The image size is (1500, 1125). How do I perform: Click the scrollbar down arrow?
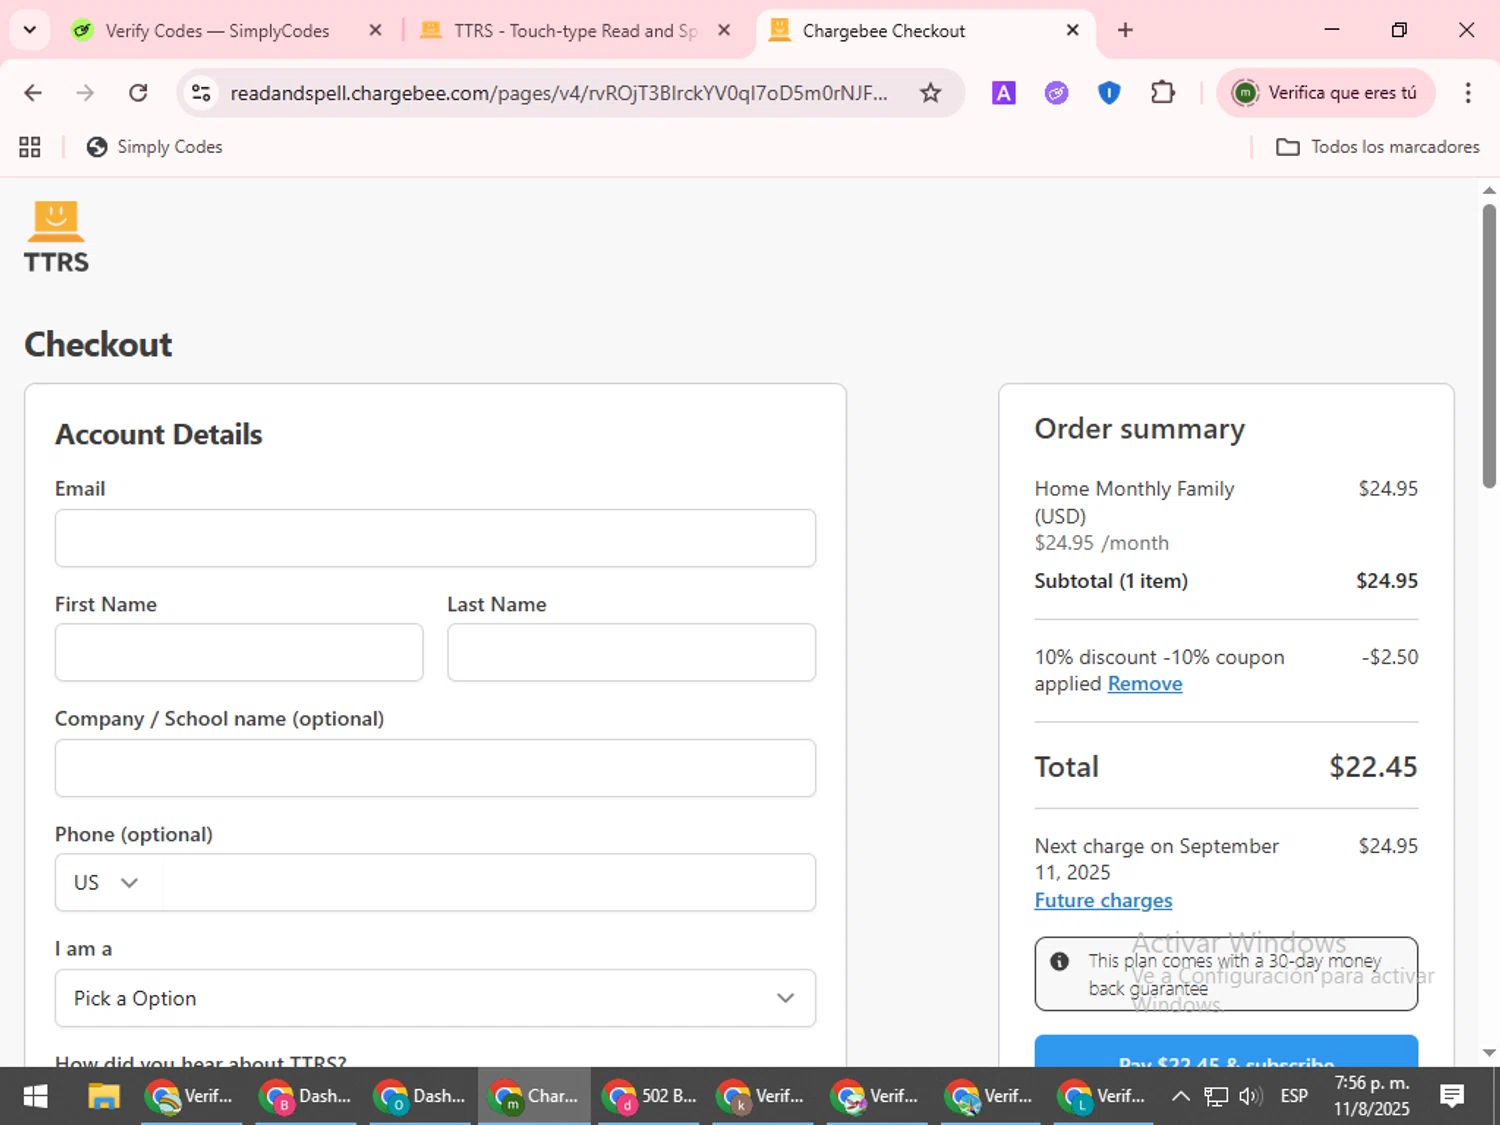click(x=1488, y=1053)
